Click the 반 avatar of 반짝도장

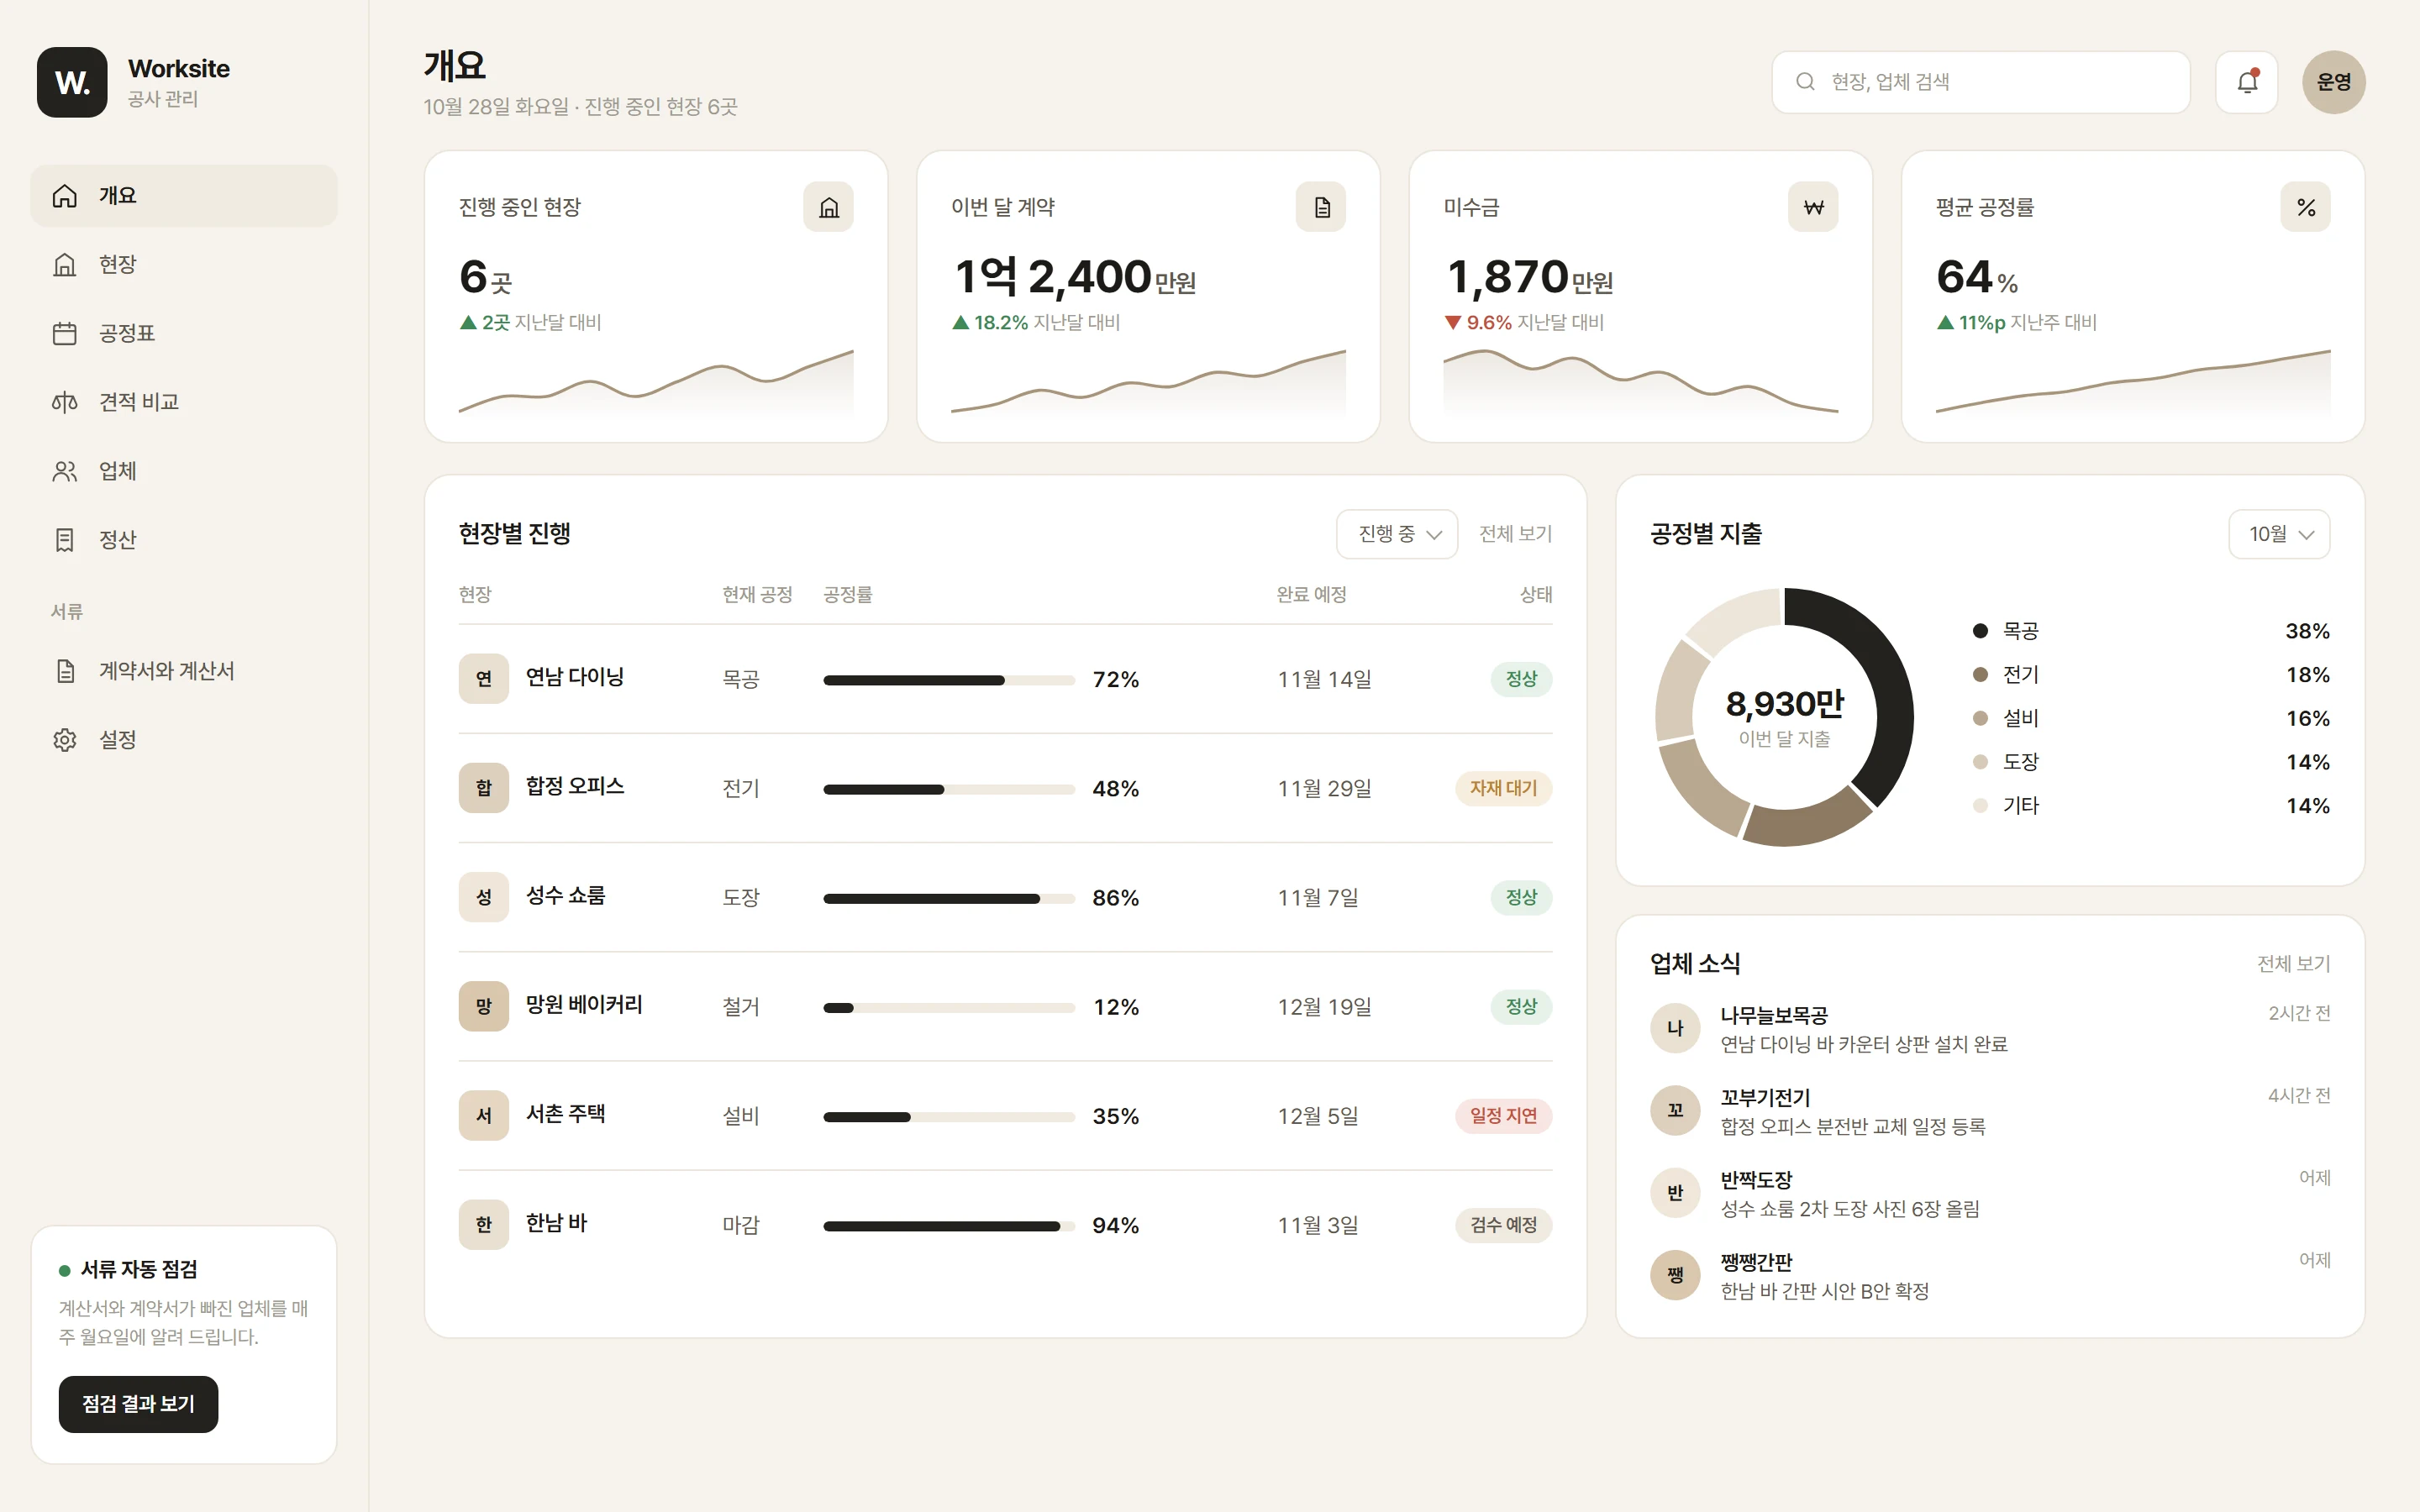click(1675, 1193)
